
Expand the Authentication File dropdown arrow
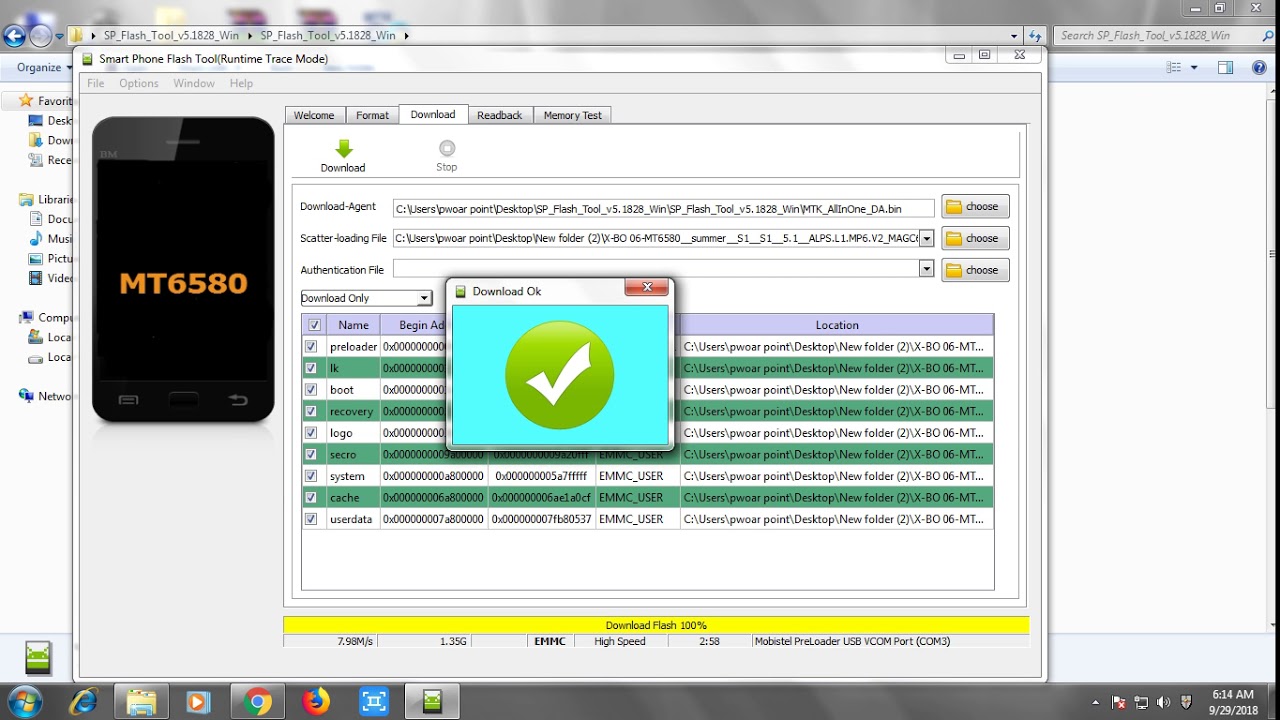click(x=927, y=269)
